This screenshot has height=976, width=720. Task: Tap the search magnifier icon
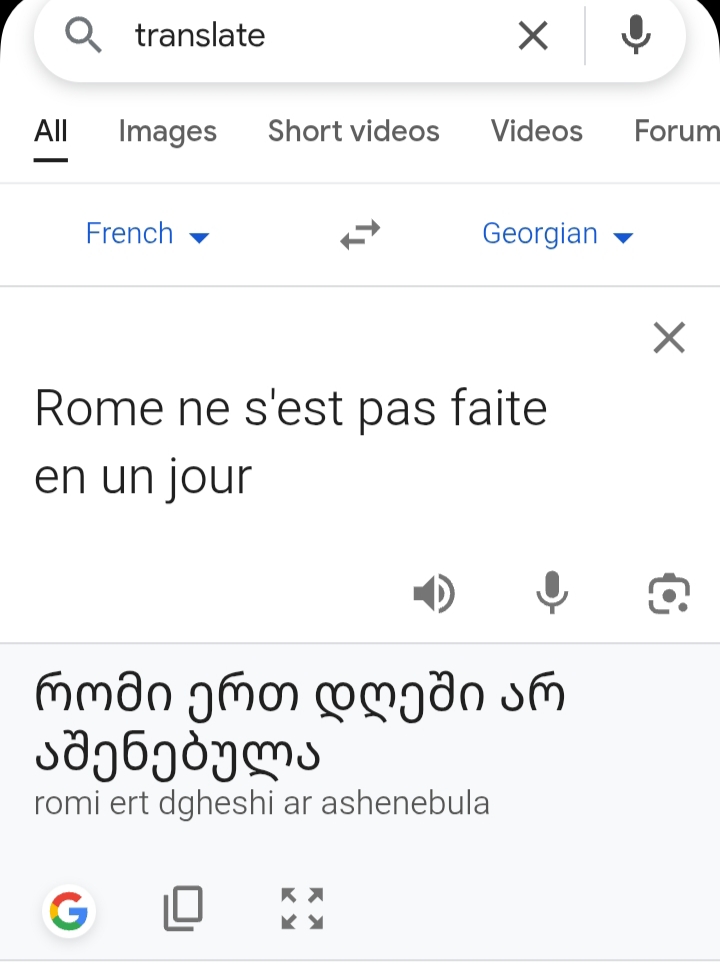pyautogui.click(x=84, y=36)
